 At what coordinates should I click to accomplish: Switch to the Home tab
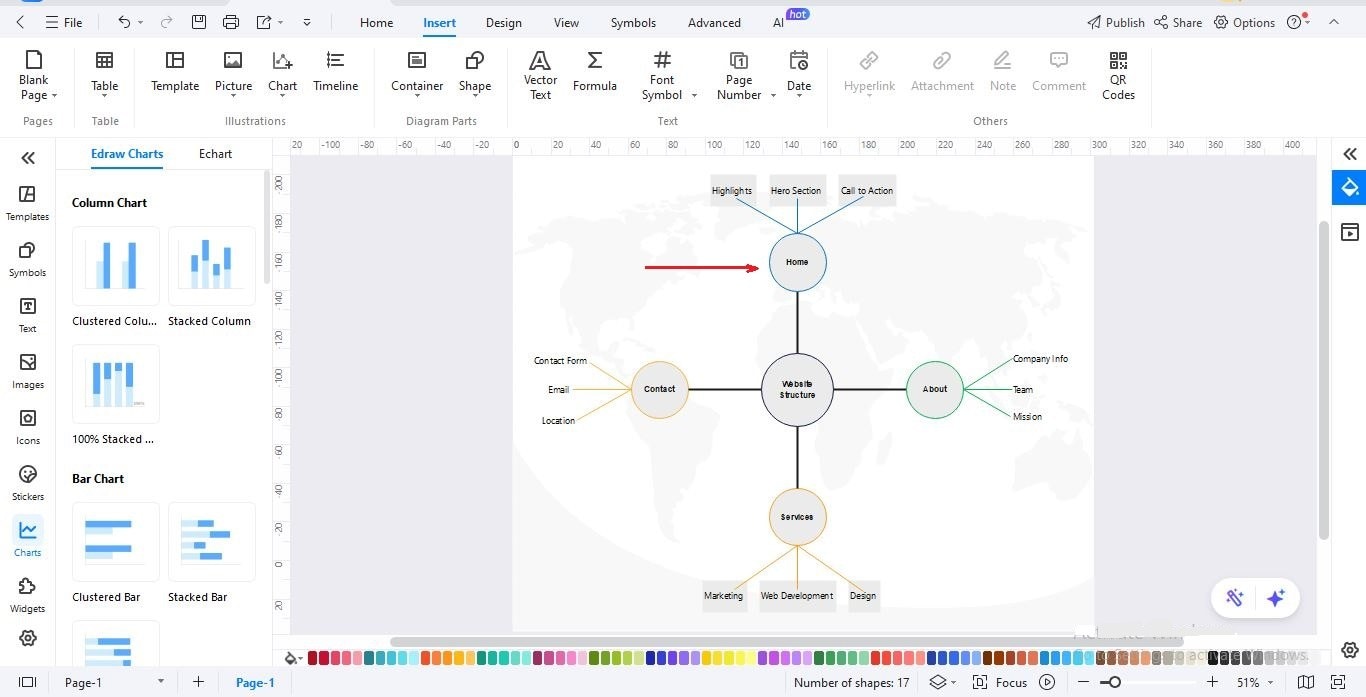tap(376, 22)
